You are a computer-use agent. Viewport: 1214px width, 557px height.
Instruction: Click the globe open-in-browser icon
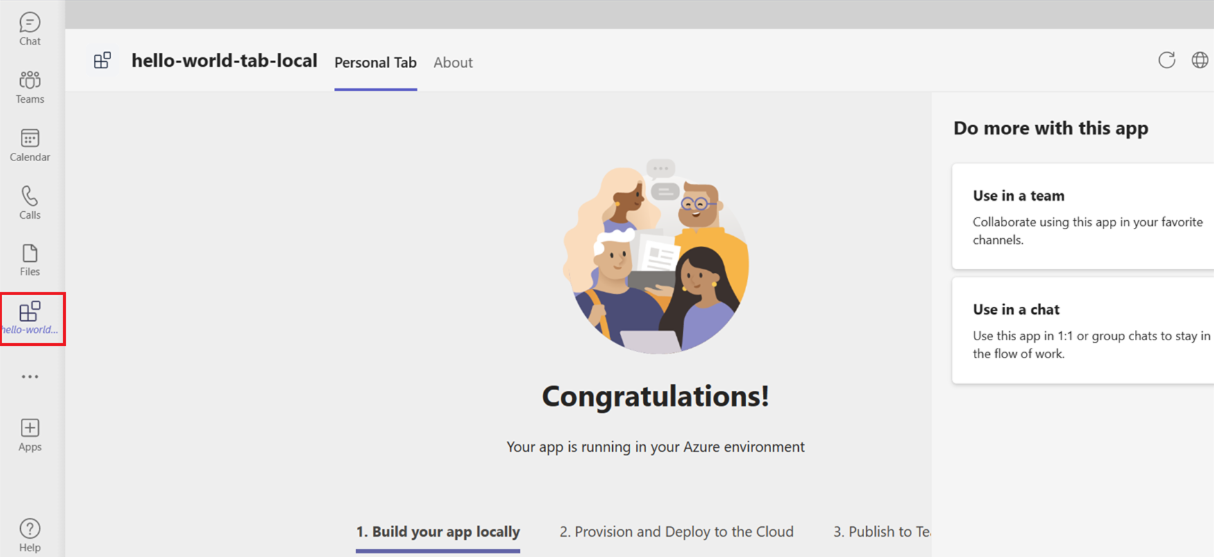point(1200,60)
